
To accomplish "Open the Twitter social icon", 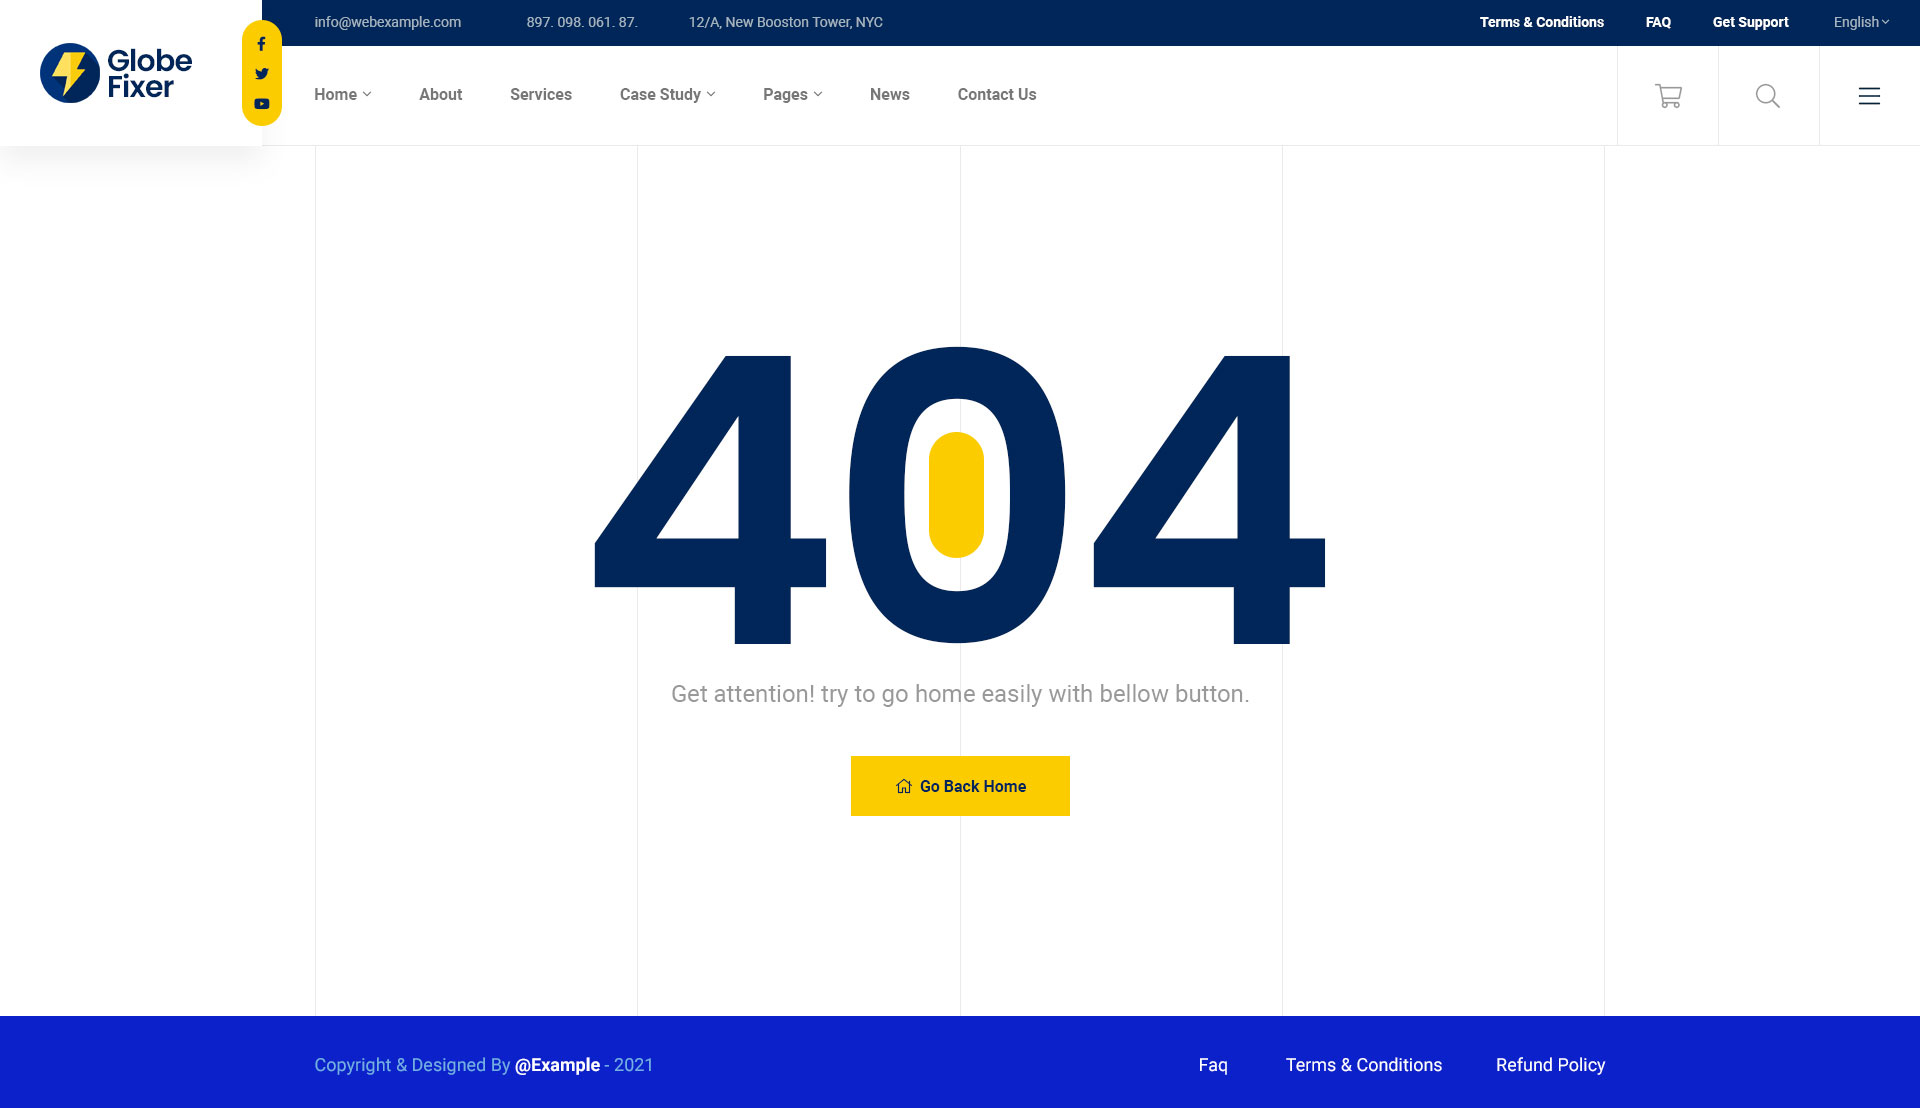I will tap(261, 73).
